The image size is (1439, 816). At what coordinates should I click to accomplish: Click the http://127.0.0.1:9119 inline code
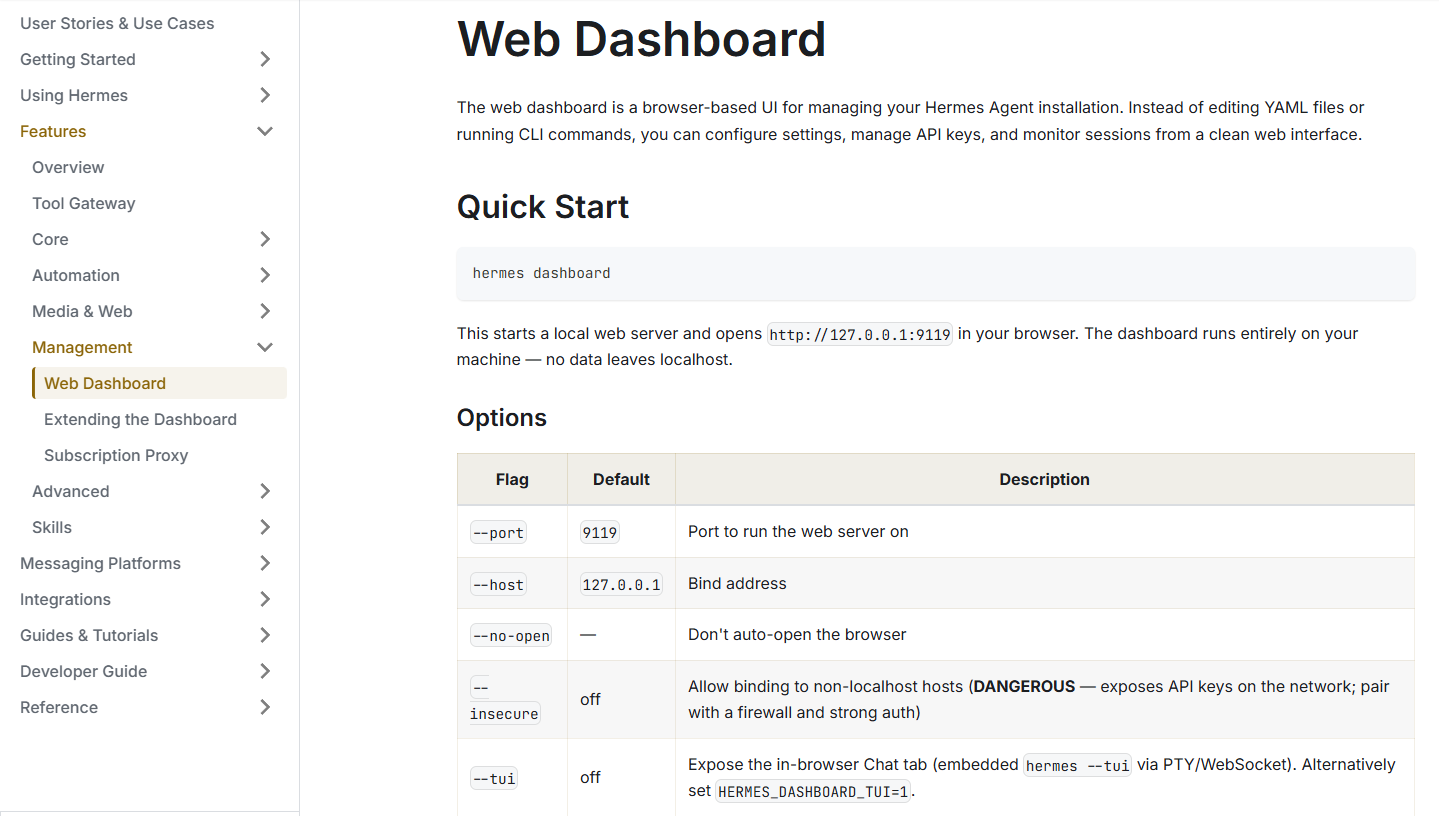(860, 334)
